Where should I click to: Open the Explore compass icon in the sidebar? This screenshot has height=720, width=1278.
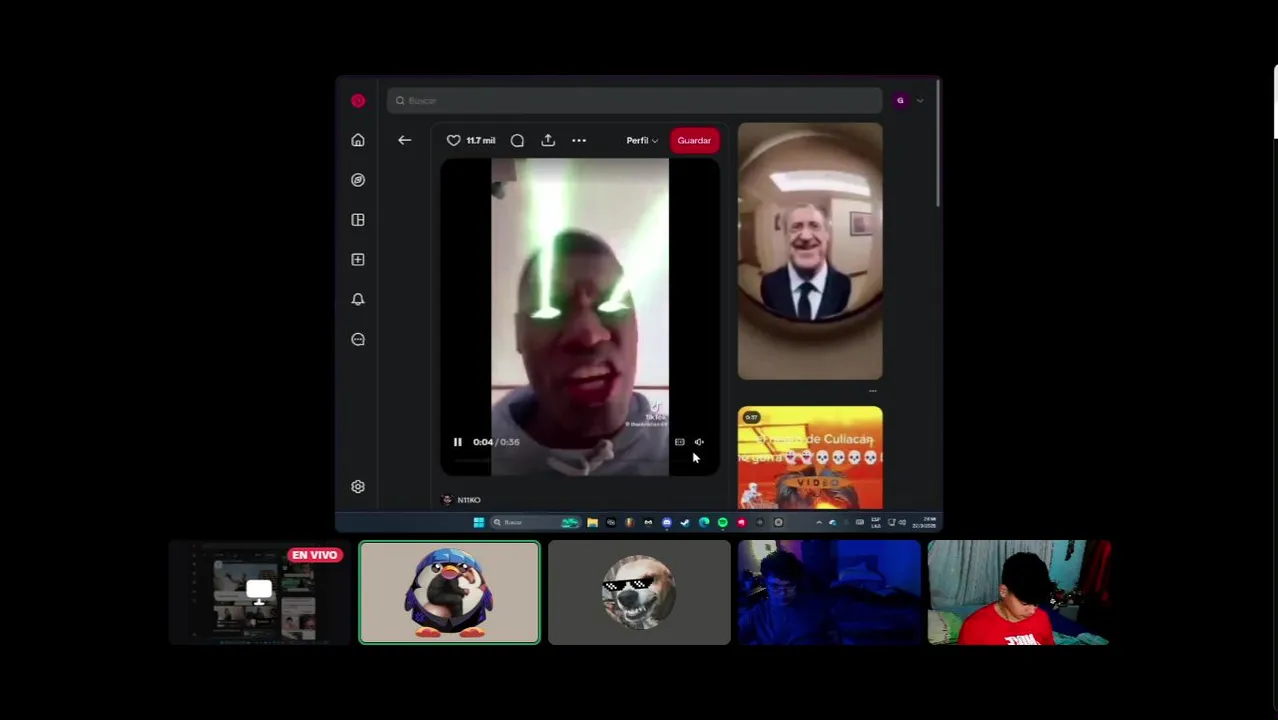(358, 180)
